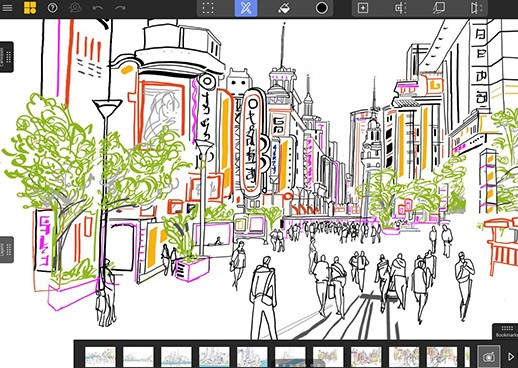Open the hamburger menu
Screen dimensions: 518x368
7,7
